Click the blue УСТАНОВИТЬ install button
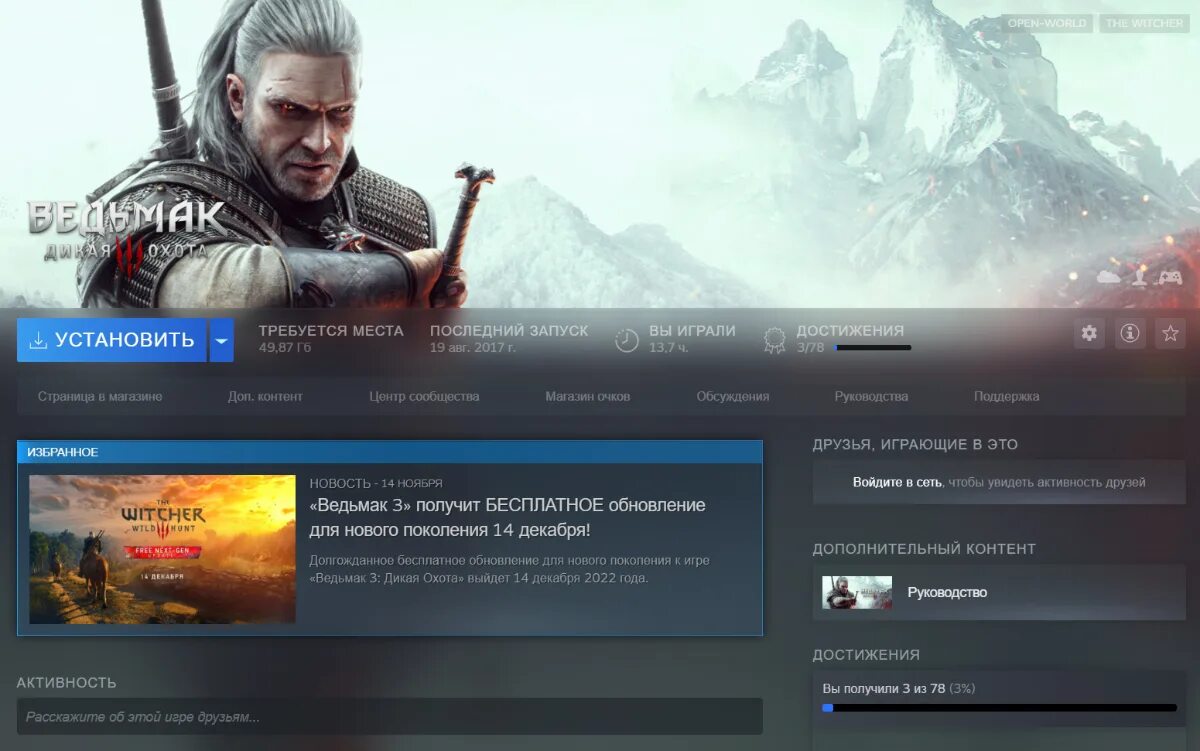 pos(111,340)
